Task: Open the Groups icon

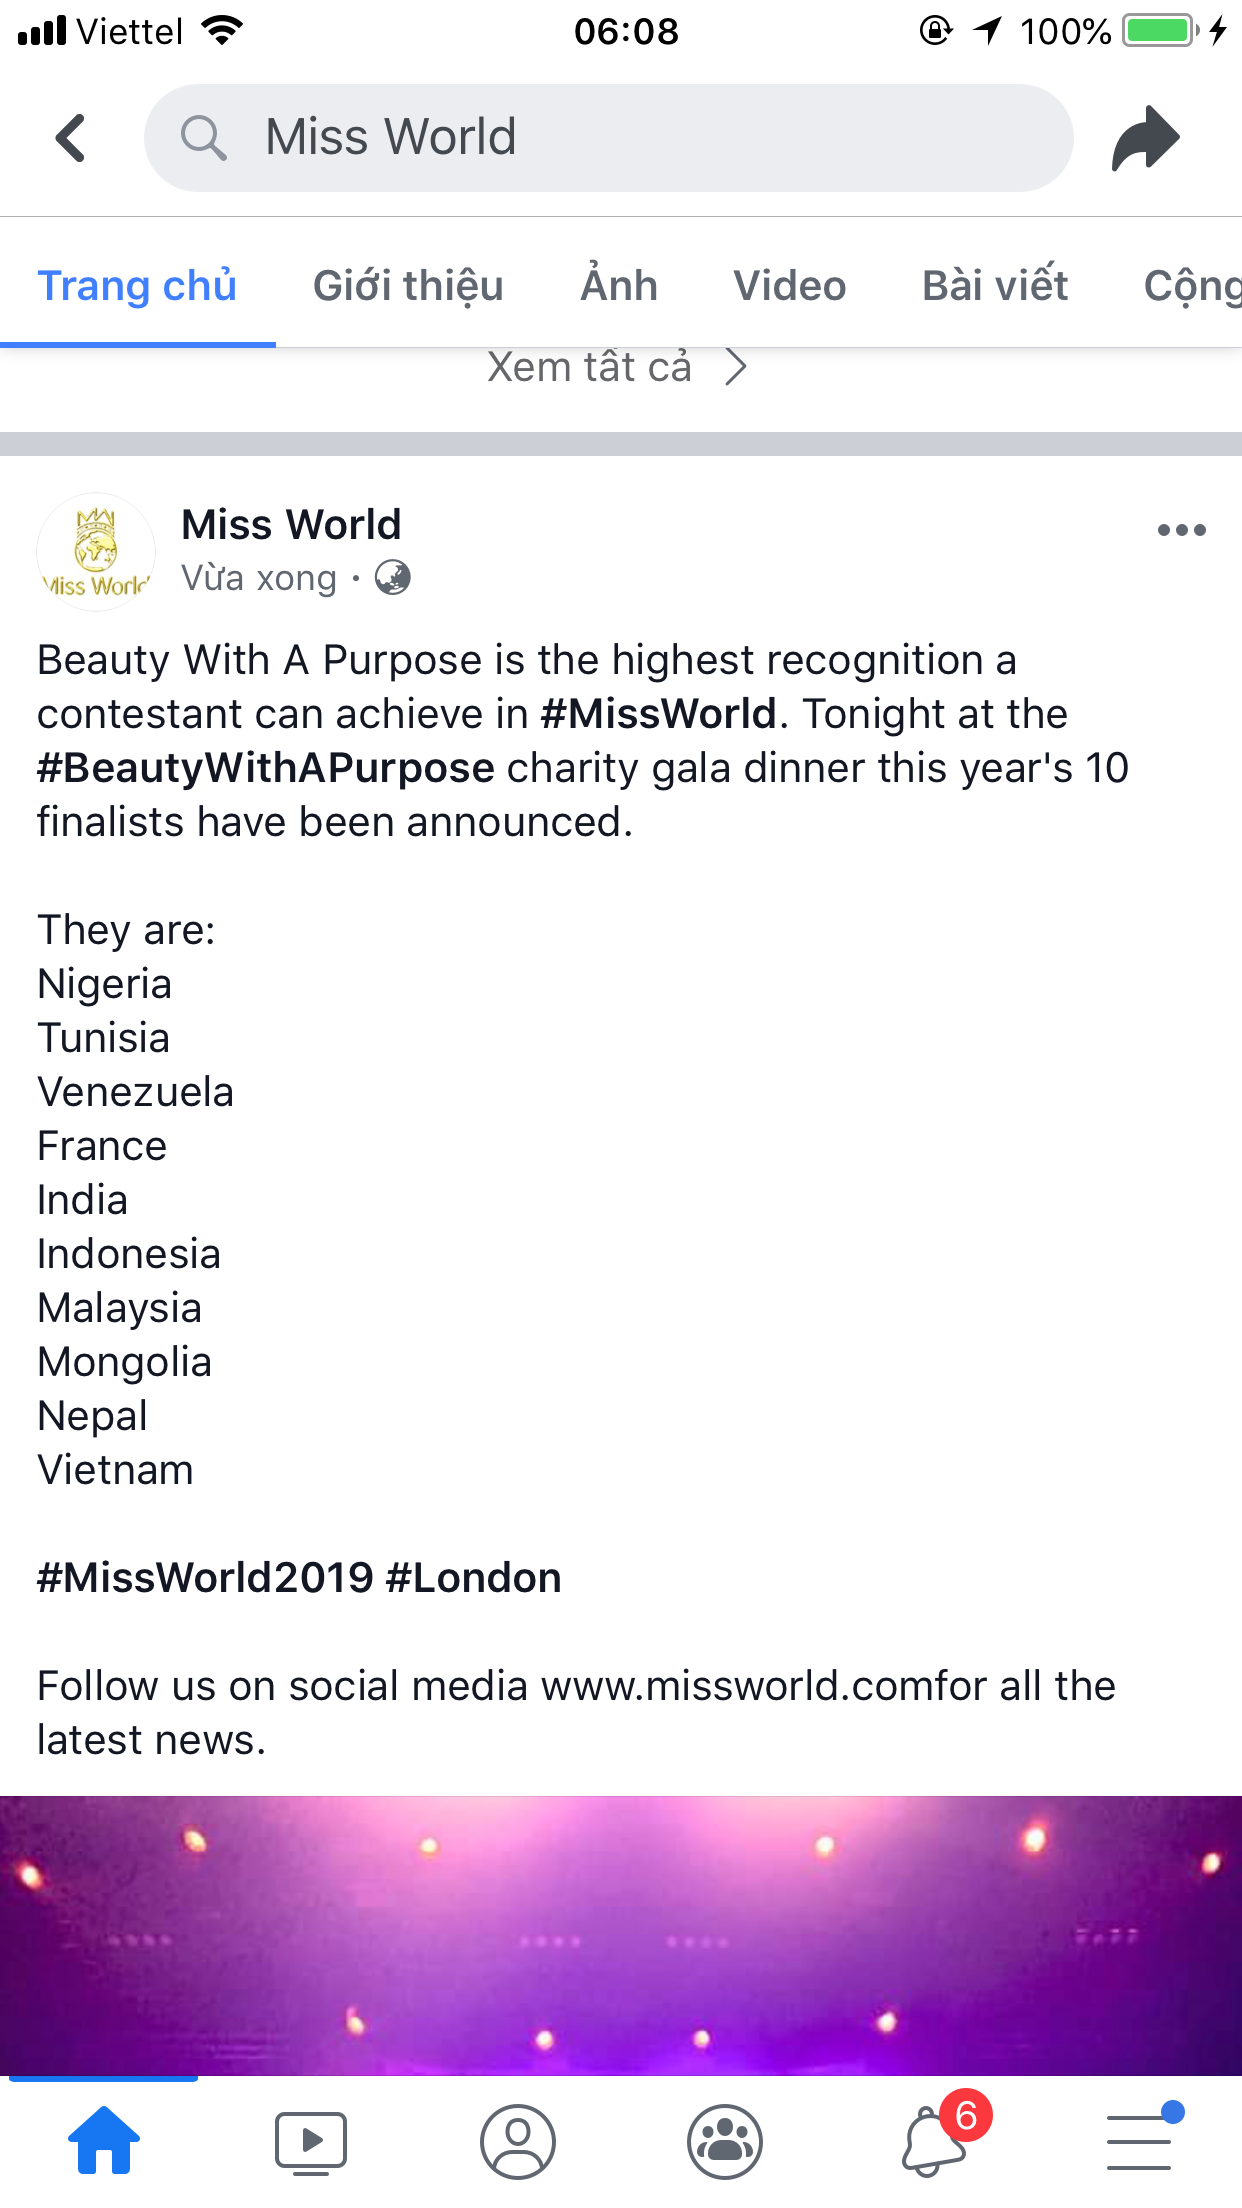Action: [725, 2142]
